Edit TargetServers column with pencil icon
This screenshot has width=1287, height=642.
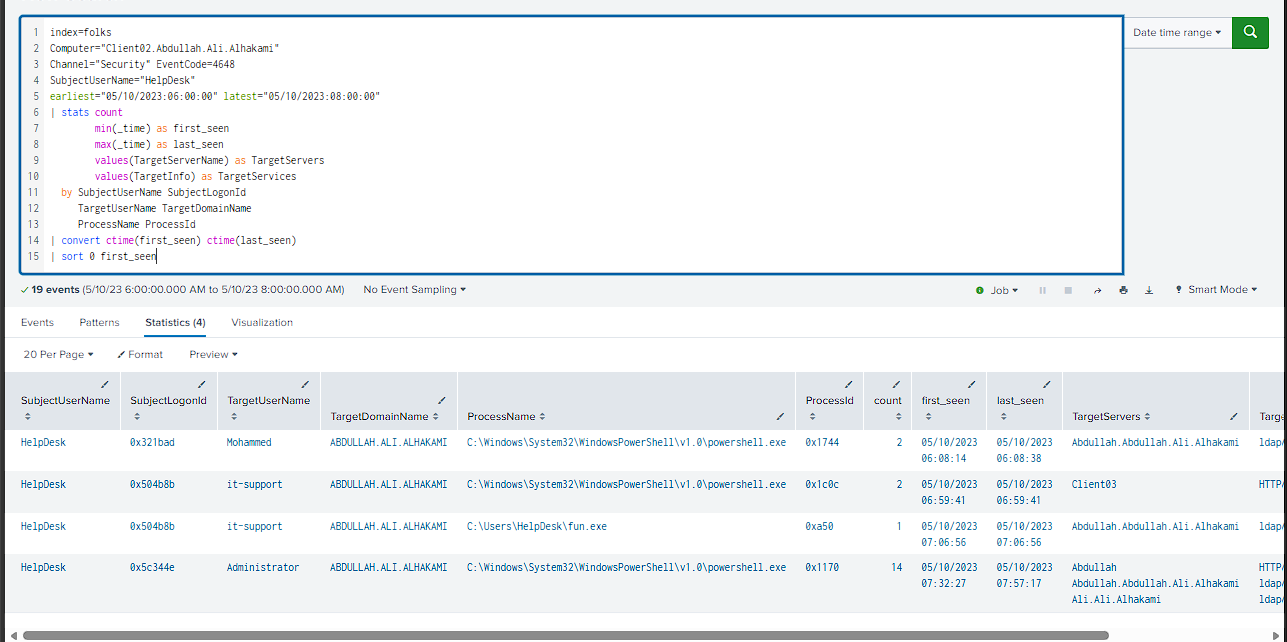click(x=1234, y=416)
